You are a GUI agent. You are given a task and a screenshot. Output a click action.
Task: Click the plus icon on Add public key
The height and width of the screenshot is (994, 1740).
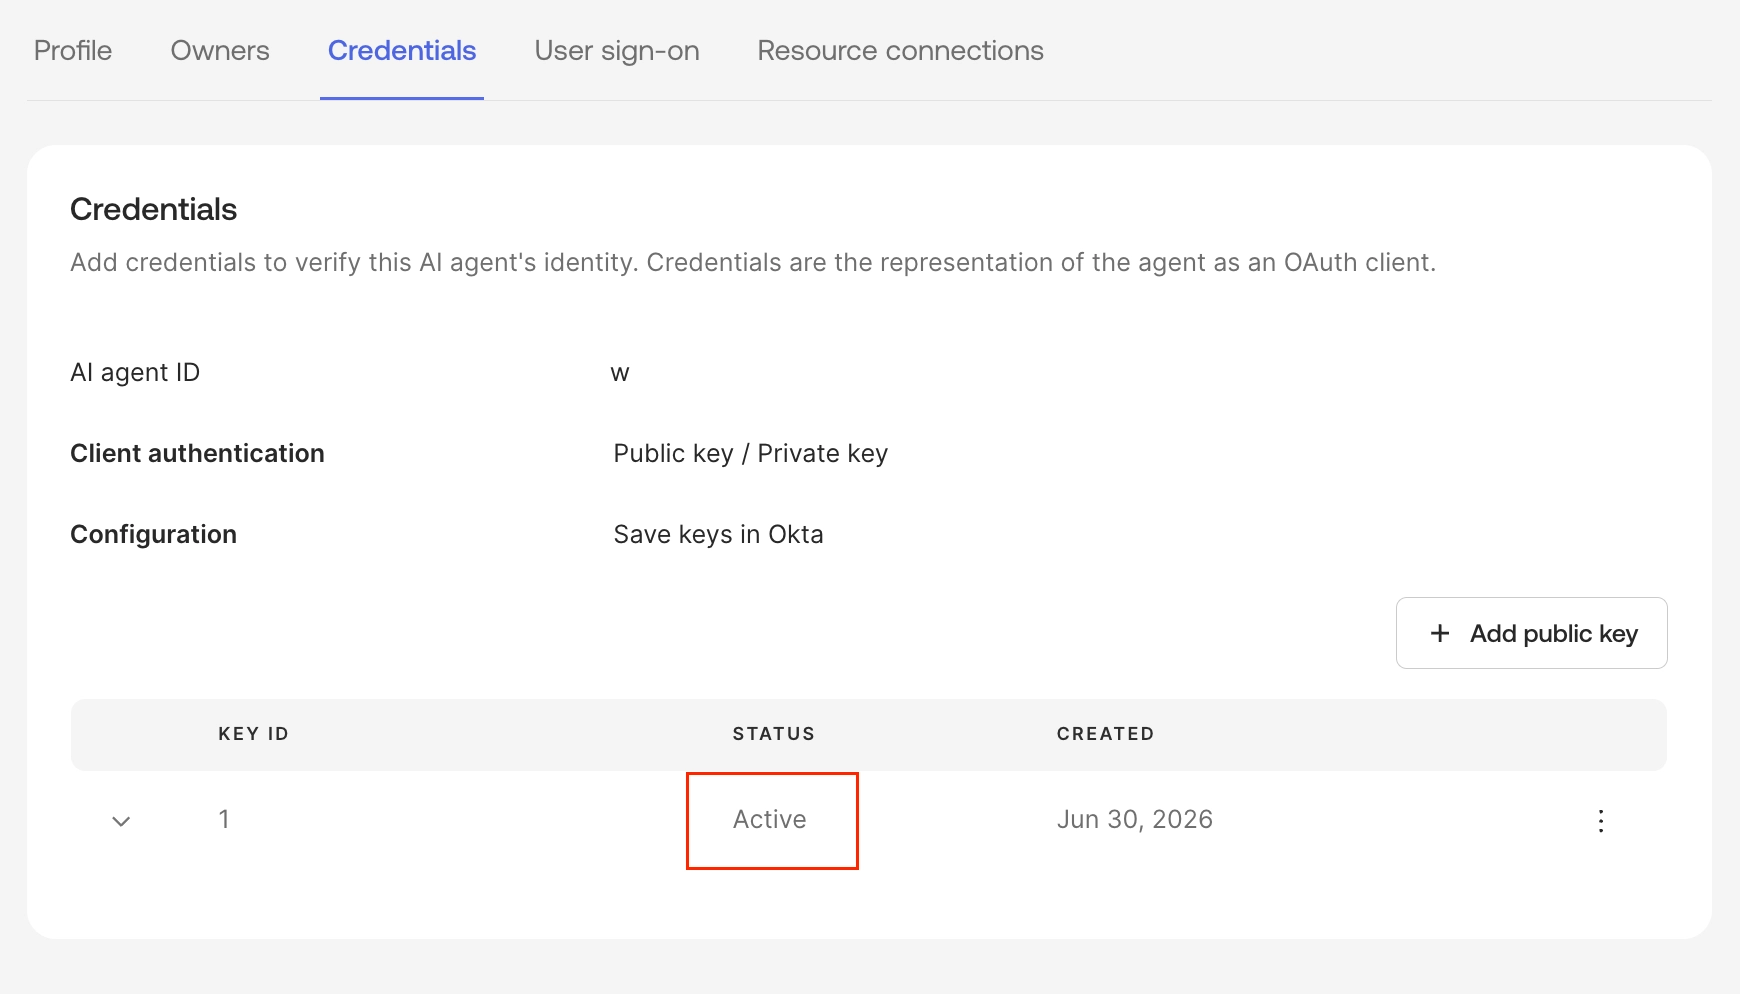tap(1440, 633)
